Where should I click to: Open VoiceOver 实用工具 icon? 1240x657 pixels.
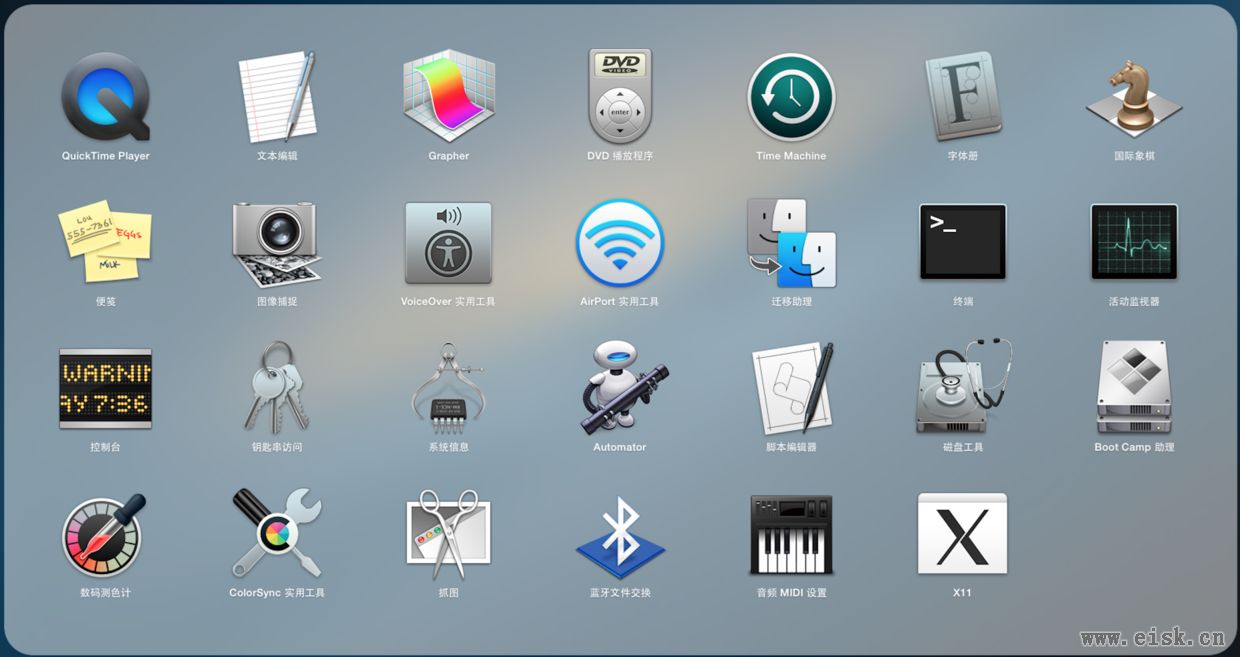point(448,243)
